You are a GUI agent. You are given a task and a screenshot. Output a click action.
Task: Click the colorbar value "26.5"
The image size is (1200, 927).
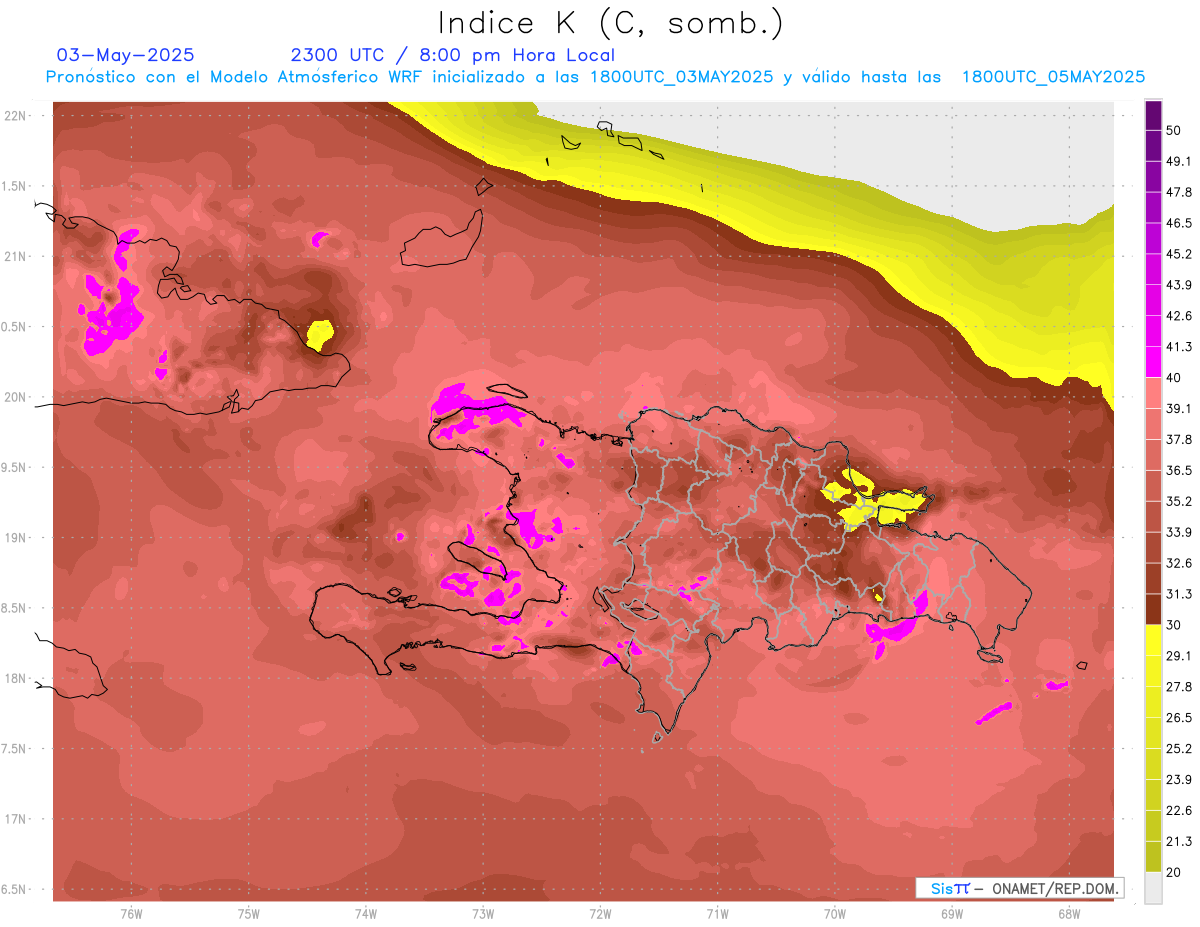(1179, 718)
